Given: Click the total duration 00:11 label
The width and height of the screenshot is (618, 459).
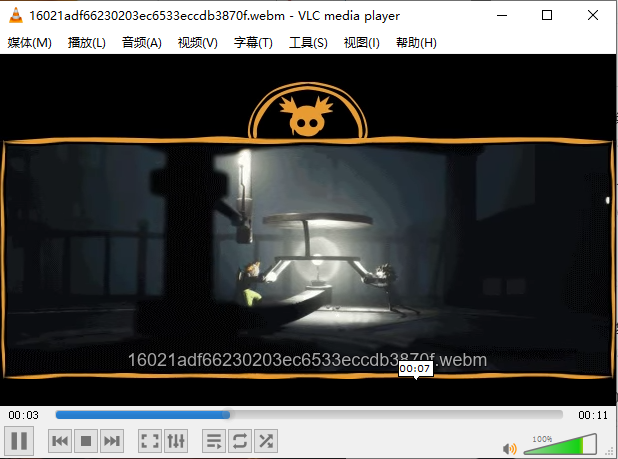Looking at the screenshot, I should click(x=593, y=415).
